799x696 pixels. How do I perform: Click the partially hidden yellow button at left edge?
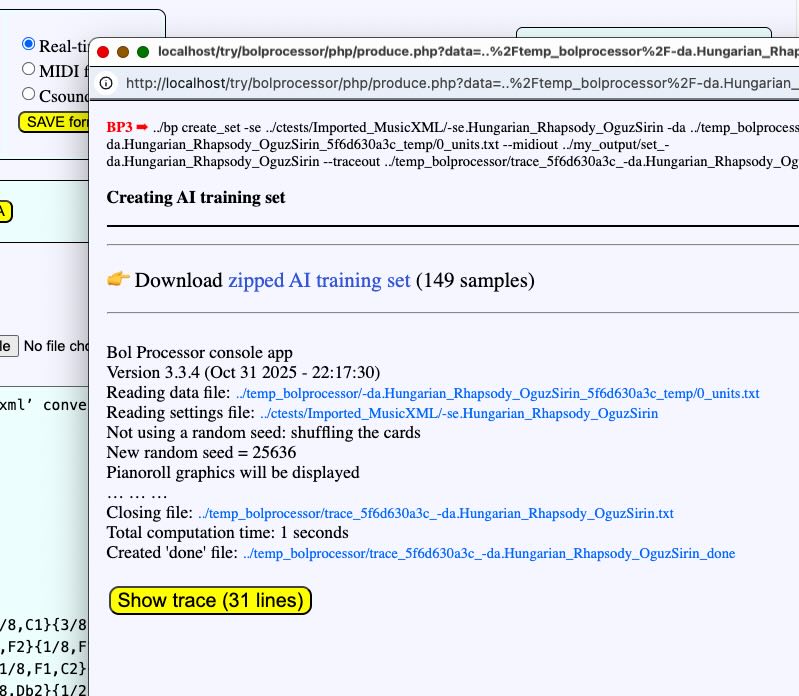pyautogui.click(x=6, y=211)
